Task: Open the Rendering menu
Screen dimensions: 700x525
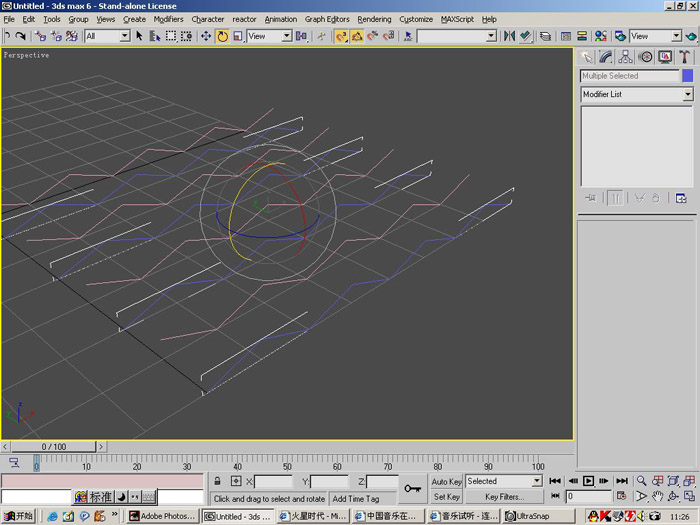Action: click(x=374, y=19)
